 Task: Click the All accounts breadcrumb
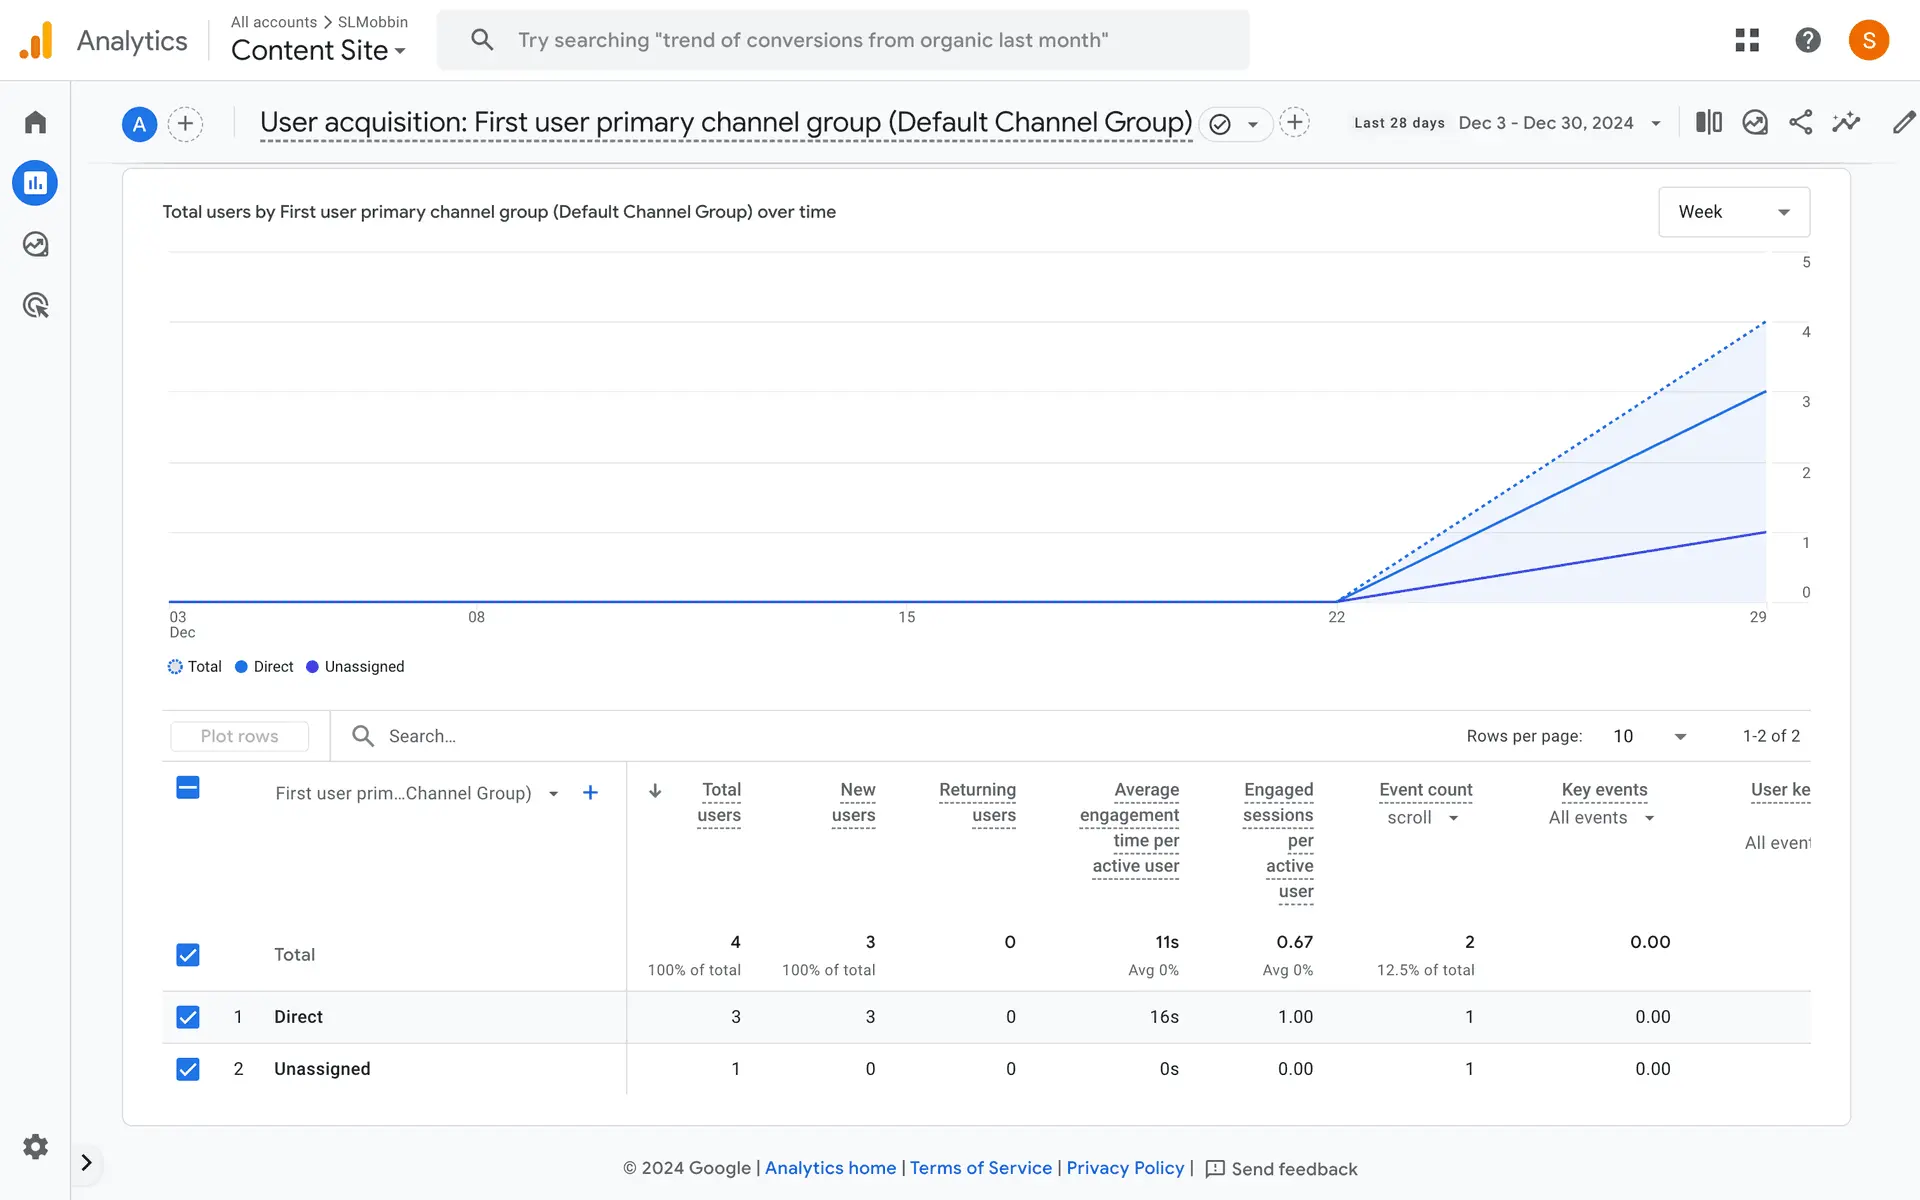click(273, 22)
